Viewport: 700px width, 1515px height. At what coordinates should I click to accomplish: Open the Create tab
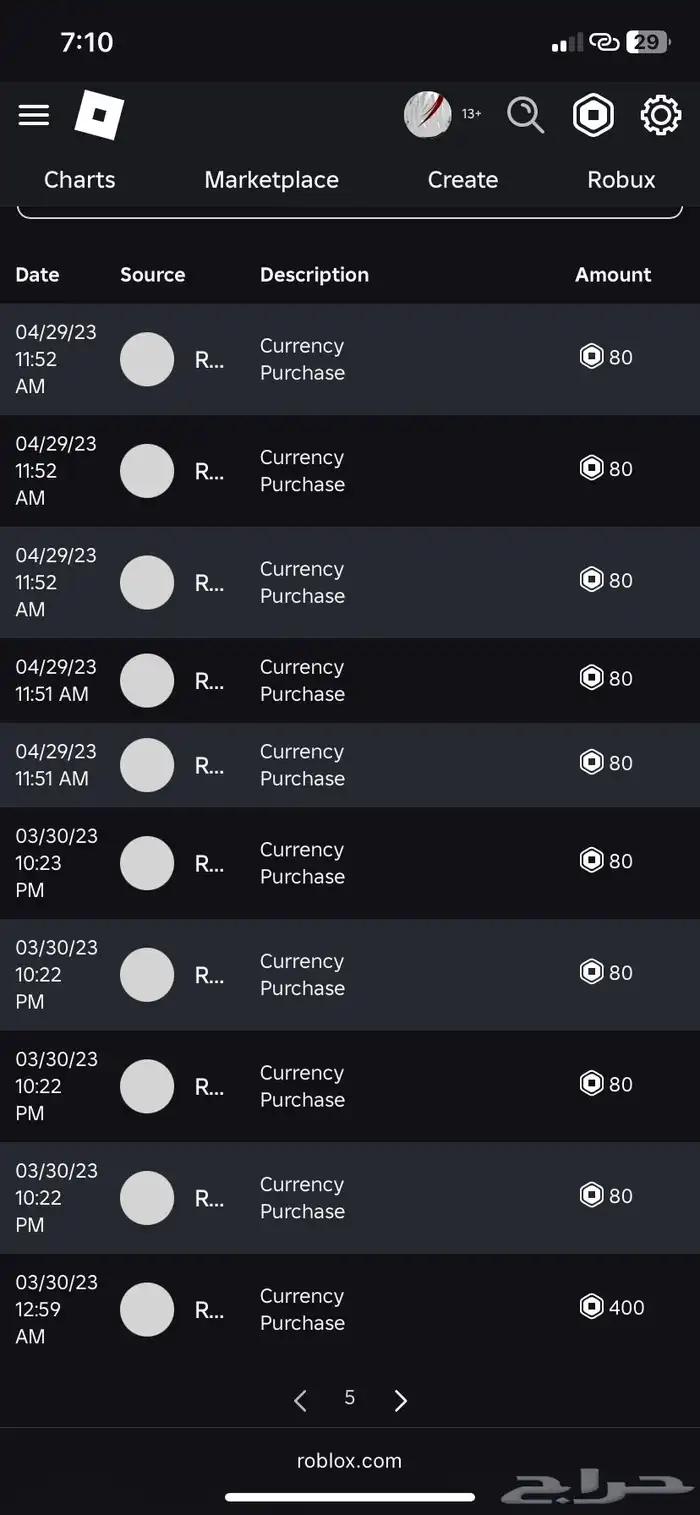[462, 180]
